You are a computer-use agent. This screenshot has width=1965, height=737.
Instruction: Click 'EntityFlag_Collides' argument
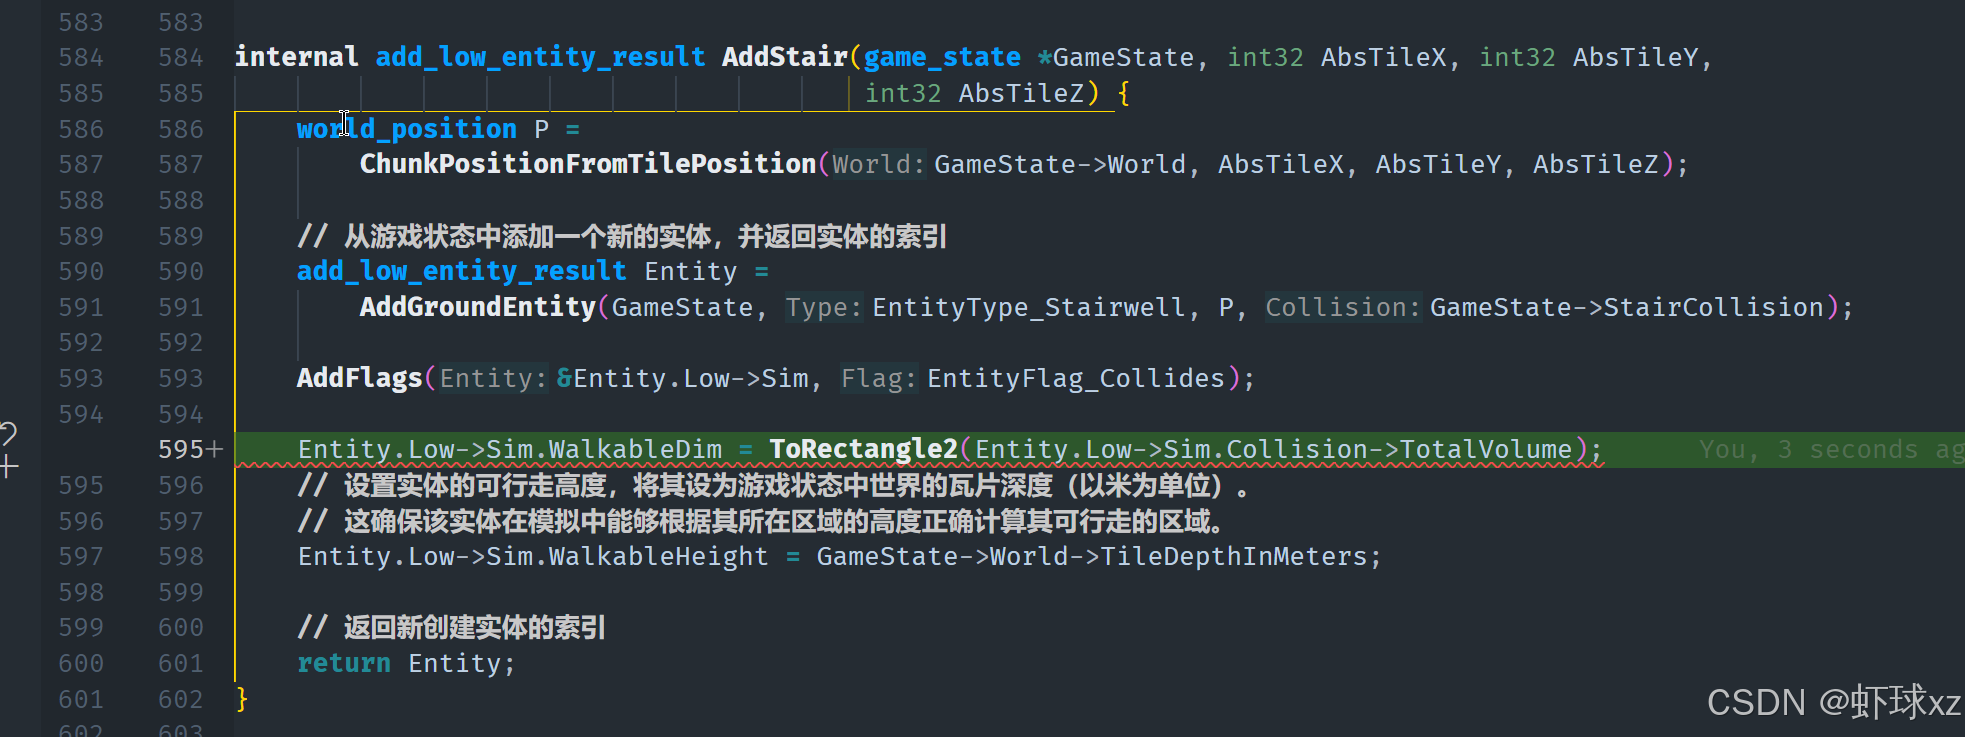(x=1076, y=378)
